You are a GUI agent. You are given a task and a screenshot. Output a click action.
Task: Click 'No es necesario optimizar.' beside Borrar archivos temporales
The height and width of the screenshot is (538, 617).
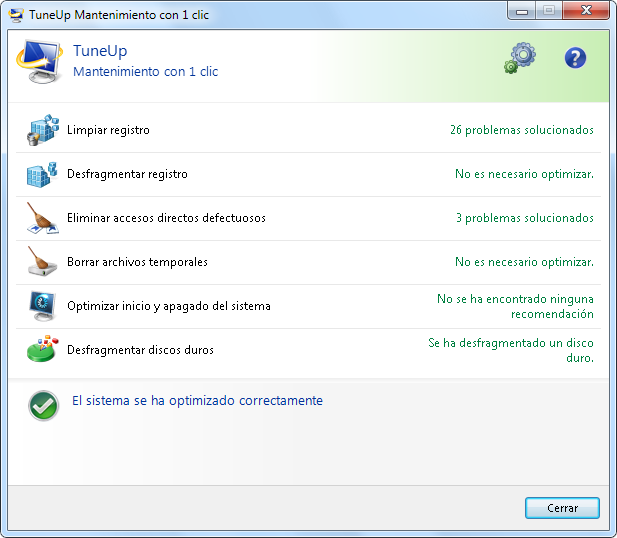524,262
